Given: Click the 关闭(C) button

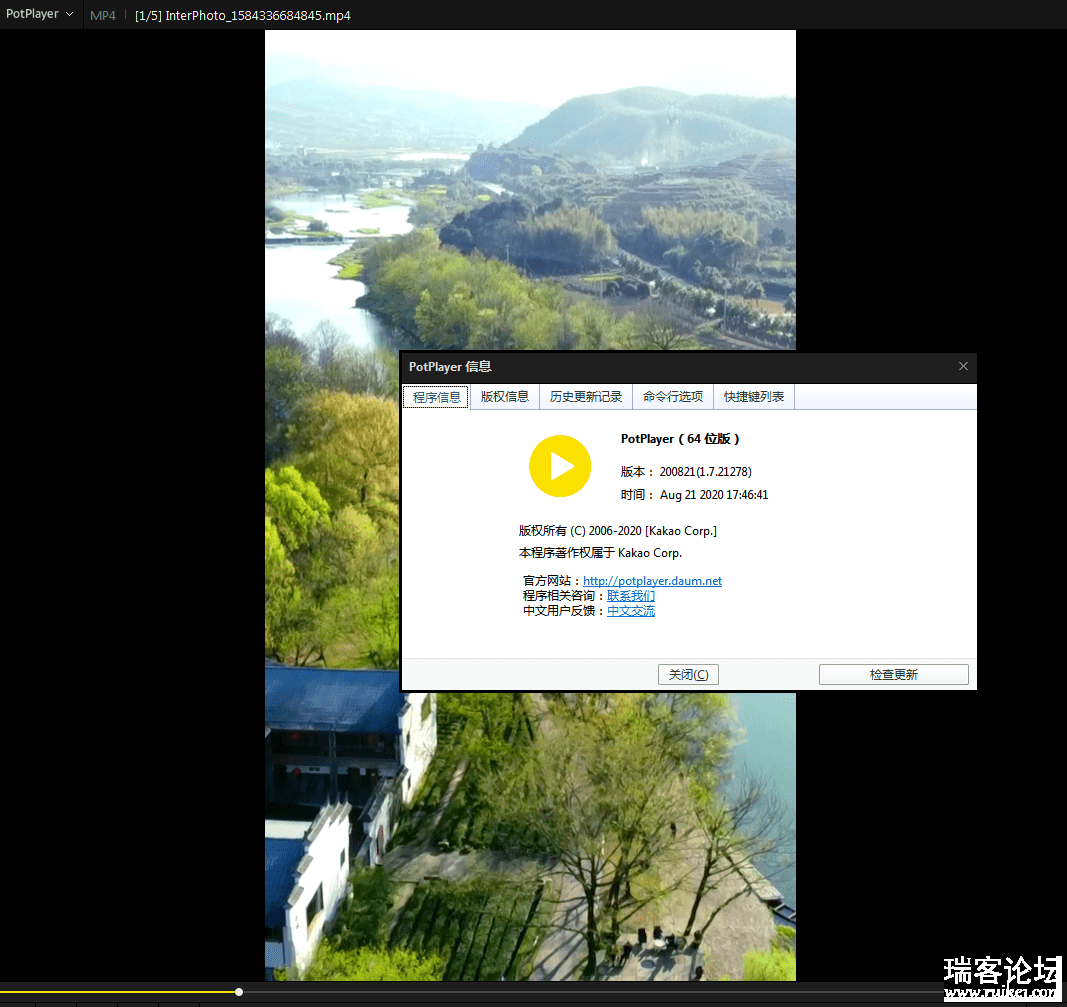Looking at the screenshot, I should [x=688, y=674].
